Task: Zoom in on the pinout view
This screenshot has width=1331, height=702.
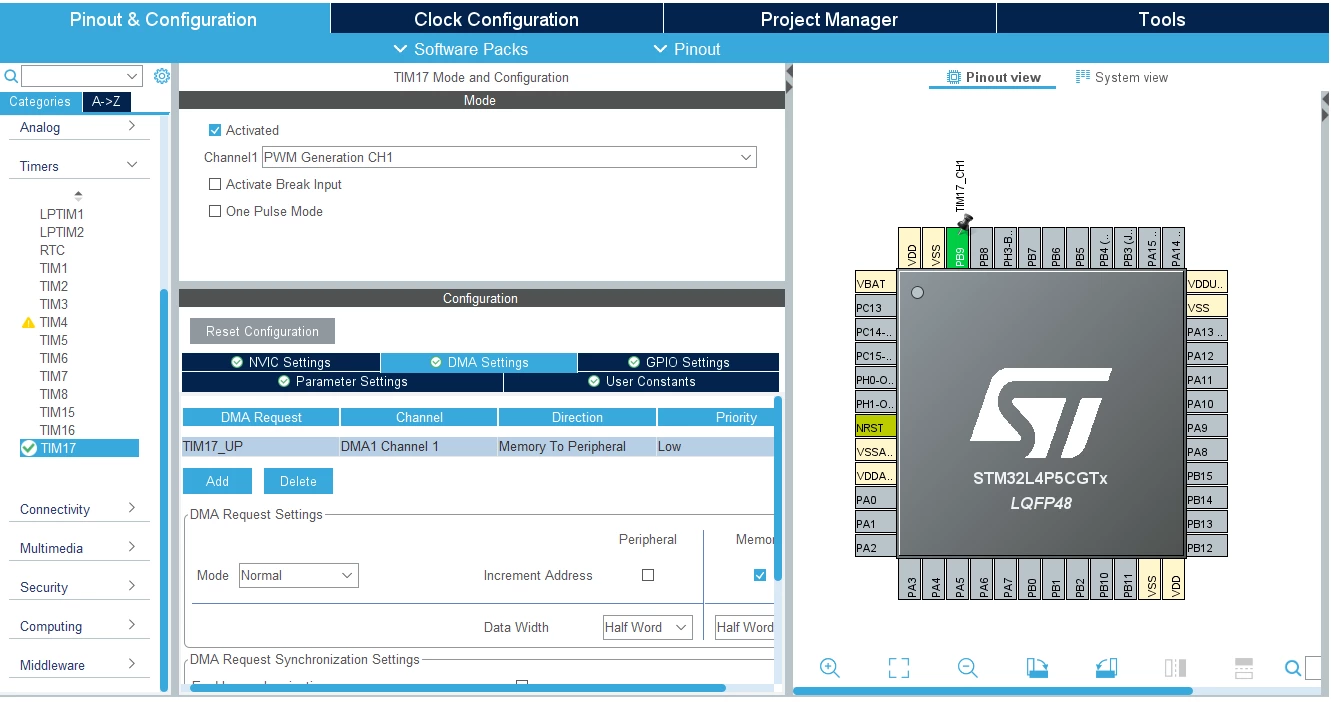Action: (x=829, y=668)
